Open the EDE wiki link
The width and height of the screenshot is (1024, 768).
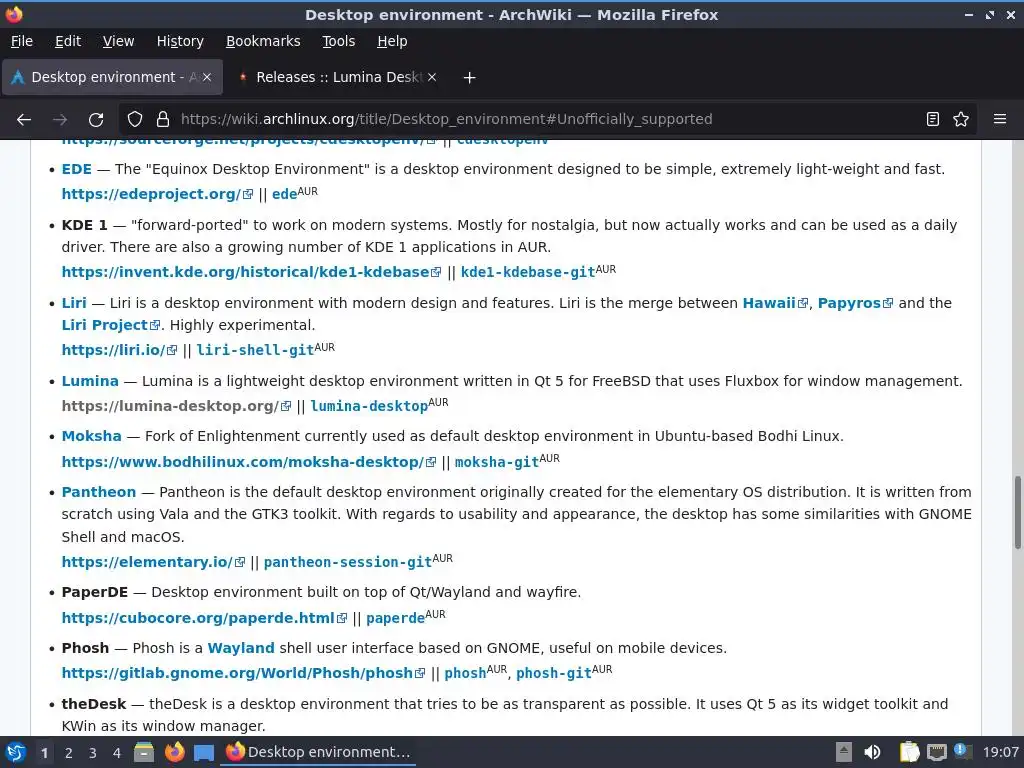(x=76, y=169)
